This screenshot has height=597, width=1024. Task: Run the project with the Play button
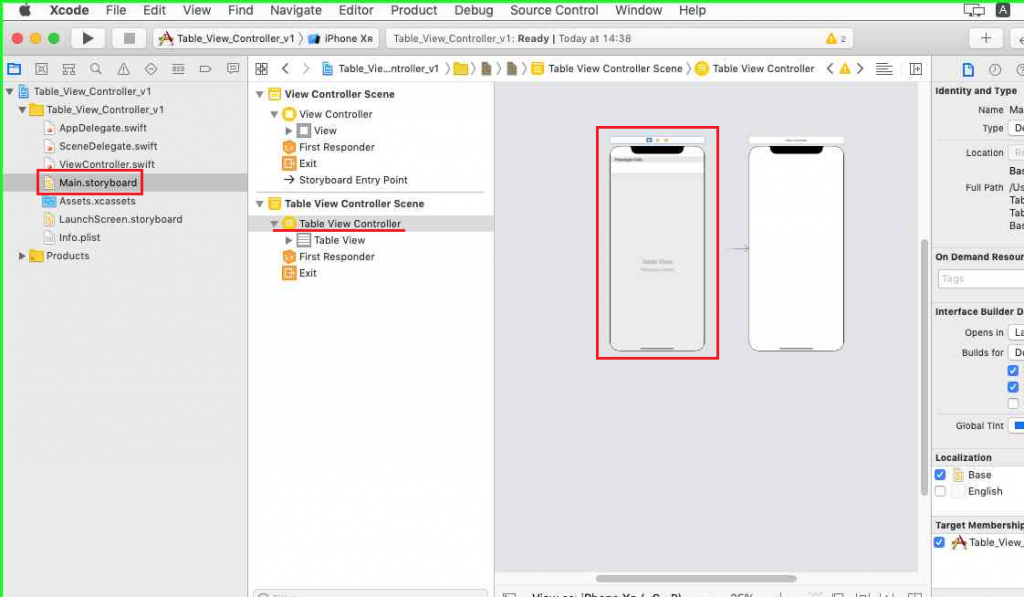(x=88, y=39)
